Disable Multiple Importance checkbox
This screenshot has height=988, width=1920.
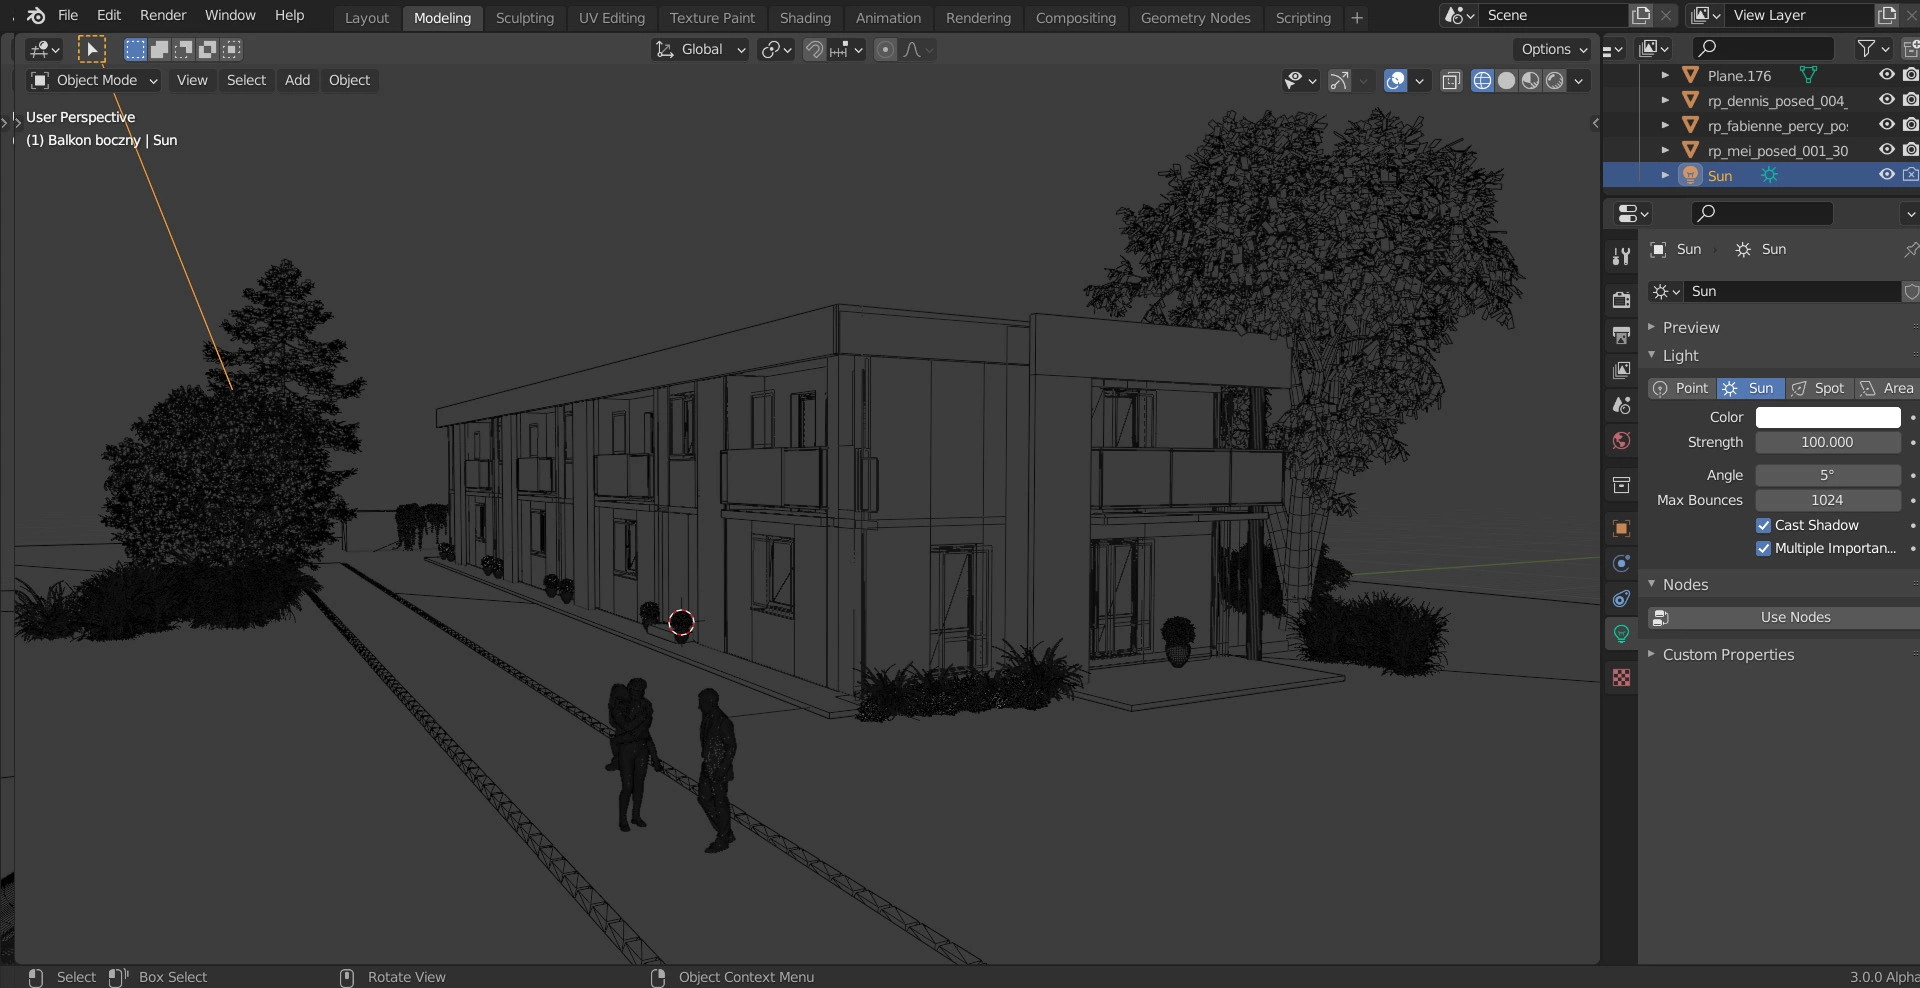tap(1764, 548)
